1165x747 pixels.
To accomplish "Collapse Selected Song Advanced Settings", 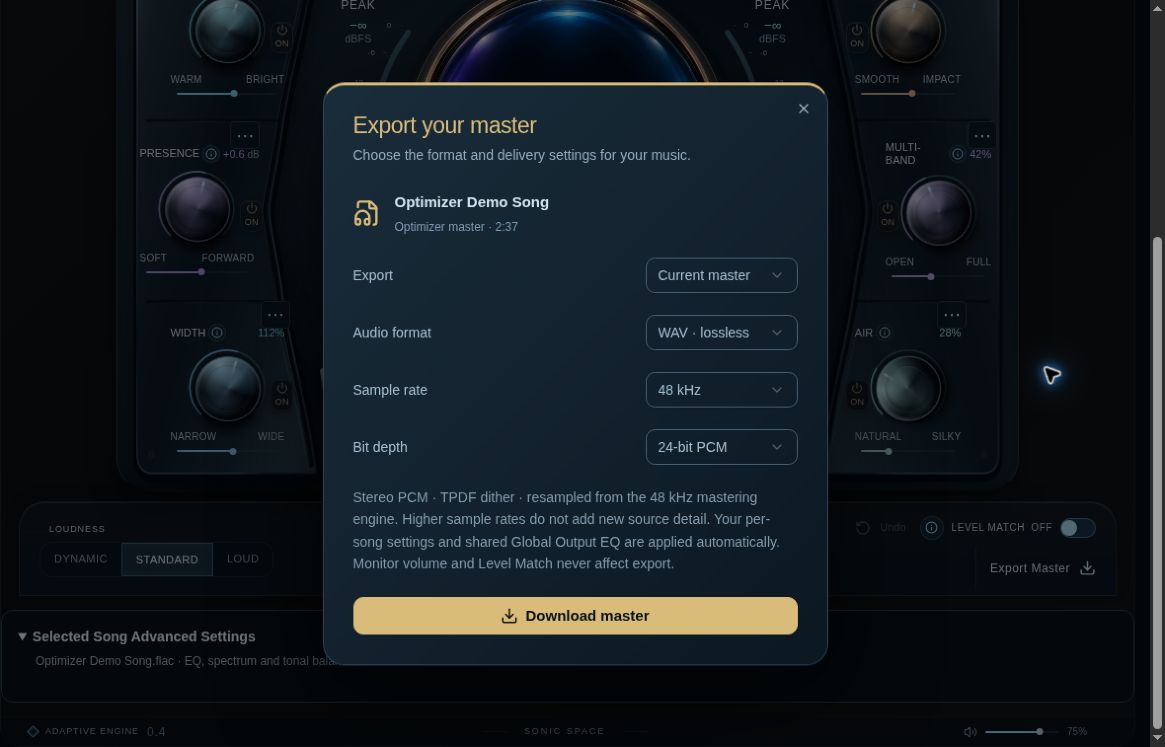I will click(x=137, y=636).
